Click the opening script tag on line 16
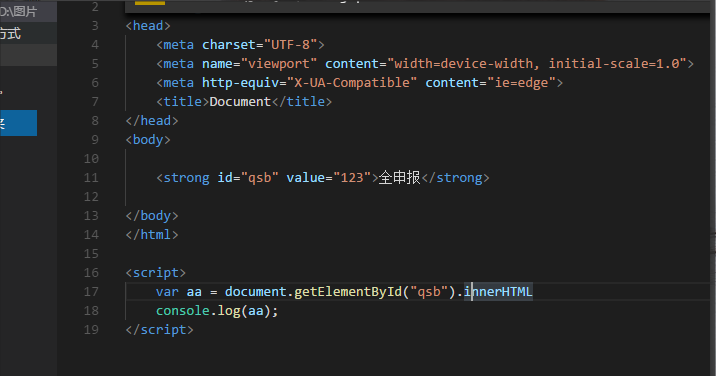Viewport: 716px width, 376px height. [156, 273]
